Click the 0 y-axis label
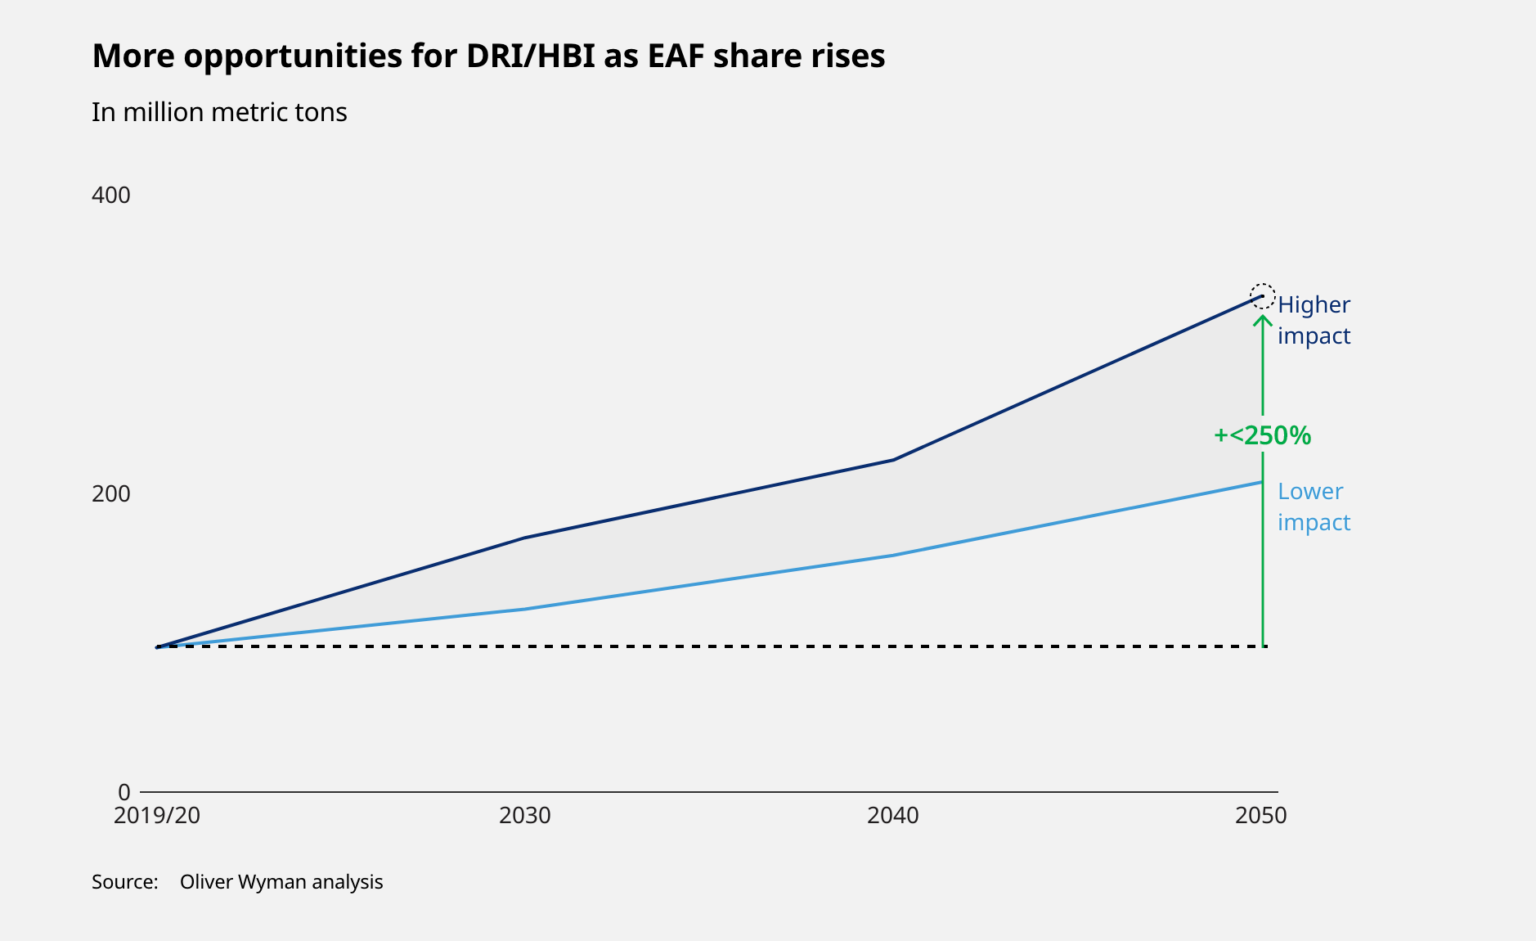The height and width of the screenshot is (941, 1536). (124, 792)
